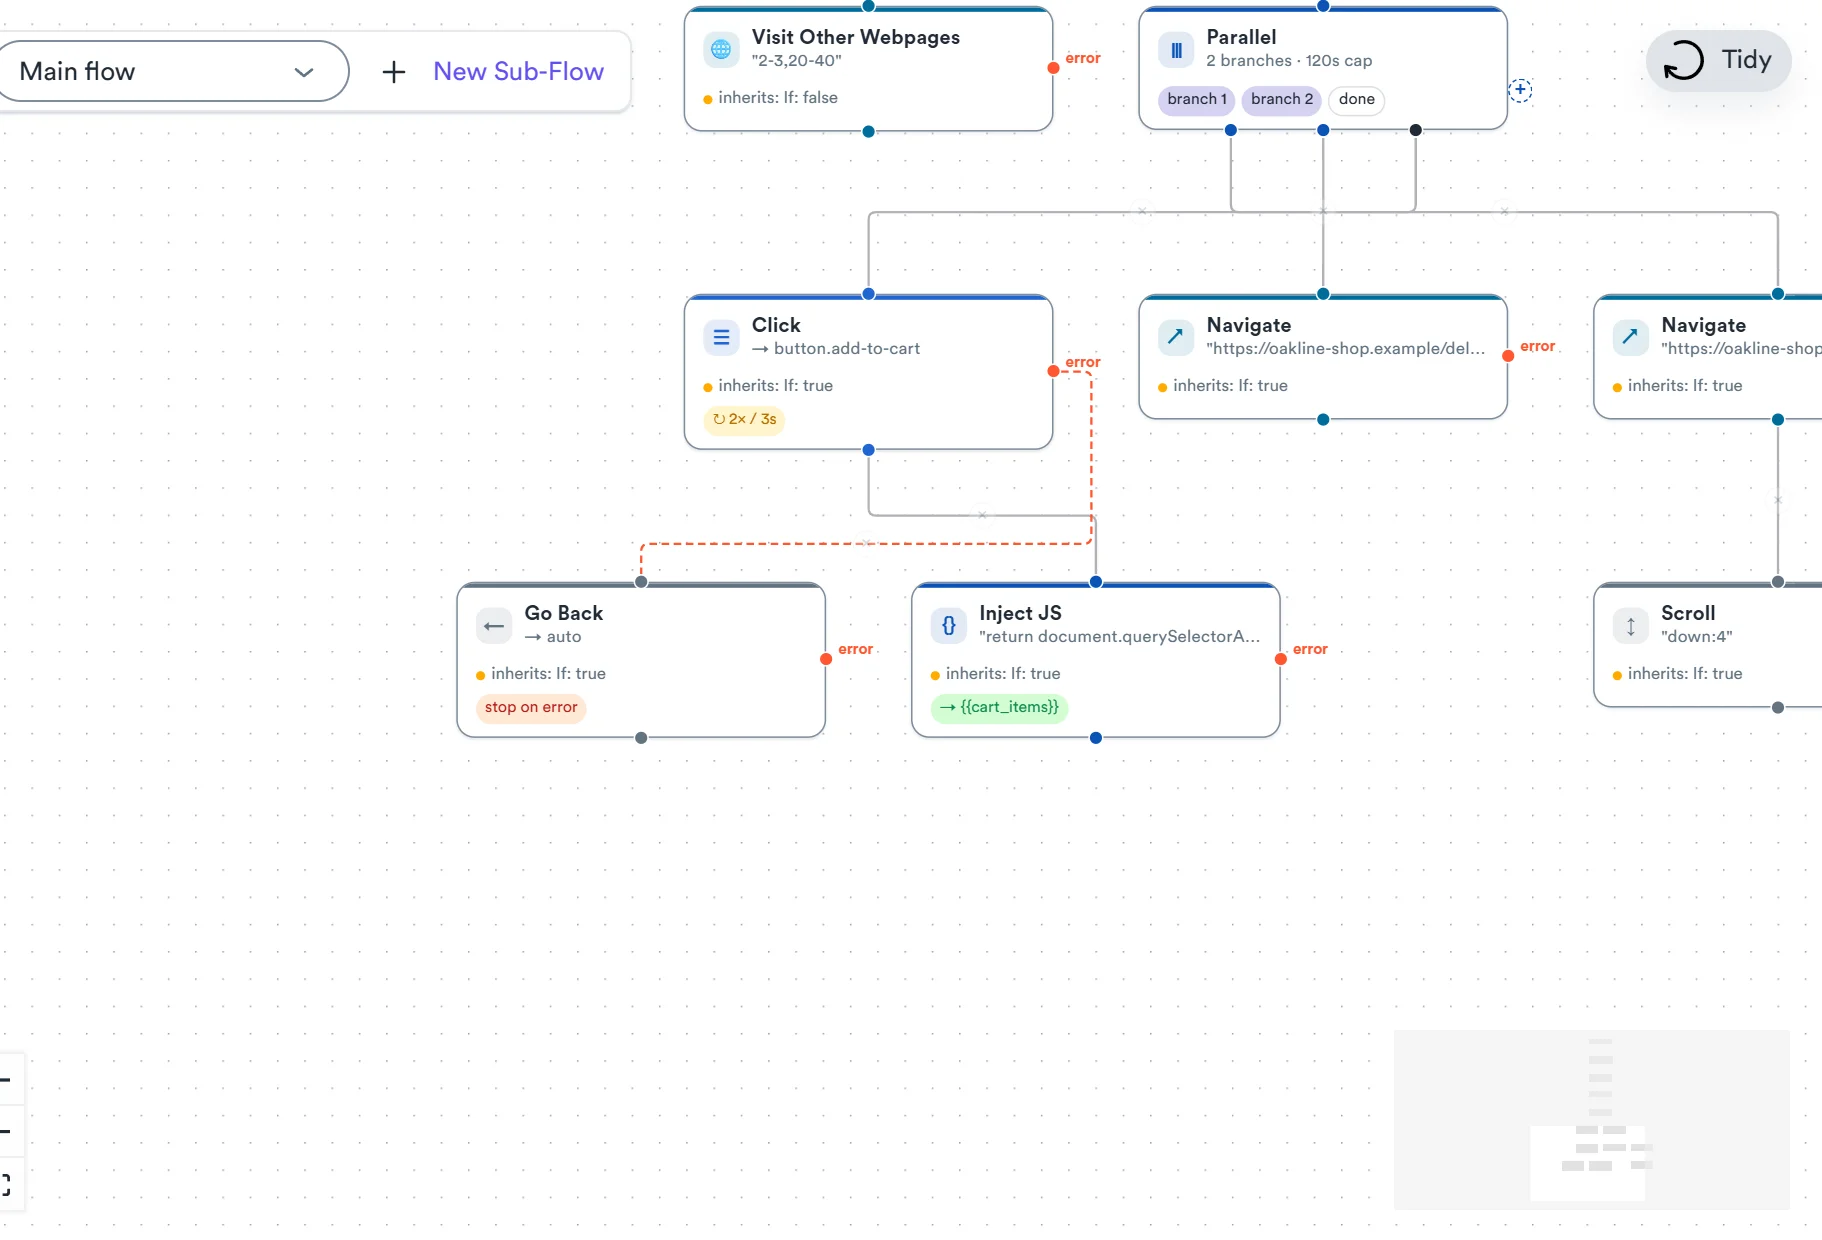1822x1240 pixels.
Task: Click the Click node's top input port
Action: tap(869, 294)
